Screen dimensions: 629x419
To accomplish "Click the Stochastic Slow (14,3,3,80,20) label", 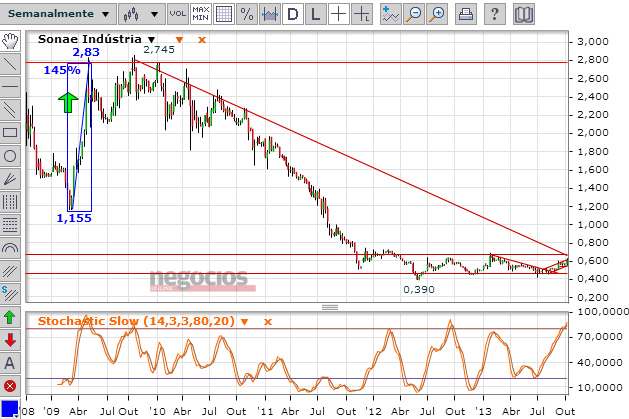I will 136,321.
